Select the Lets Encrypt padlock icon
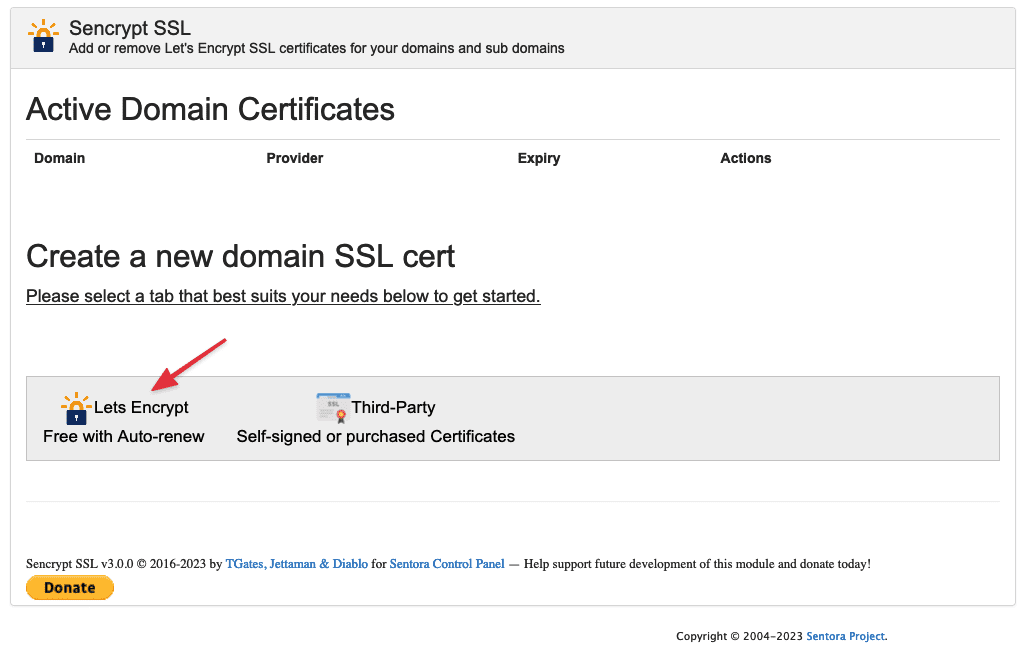The image size is (1034, 660). (x=75, y=407)
